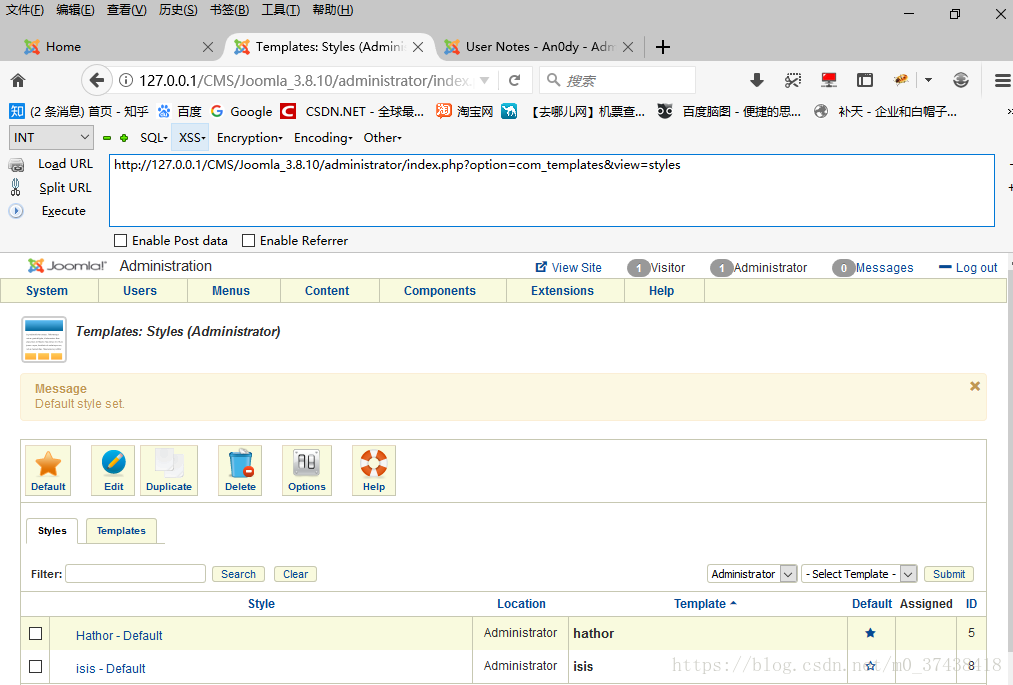
Task: Open the Users menu
Action: point(140,291)
